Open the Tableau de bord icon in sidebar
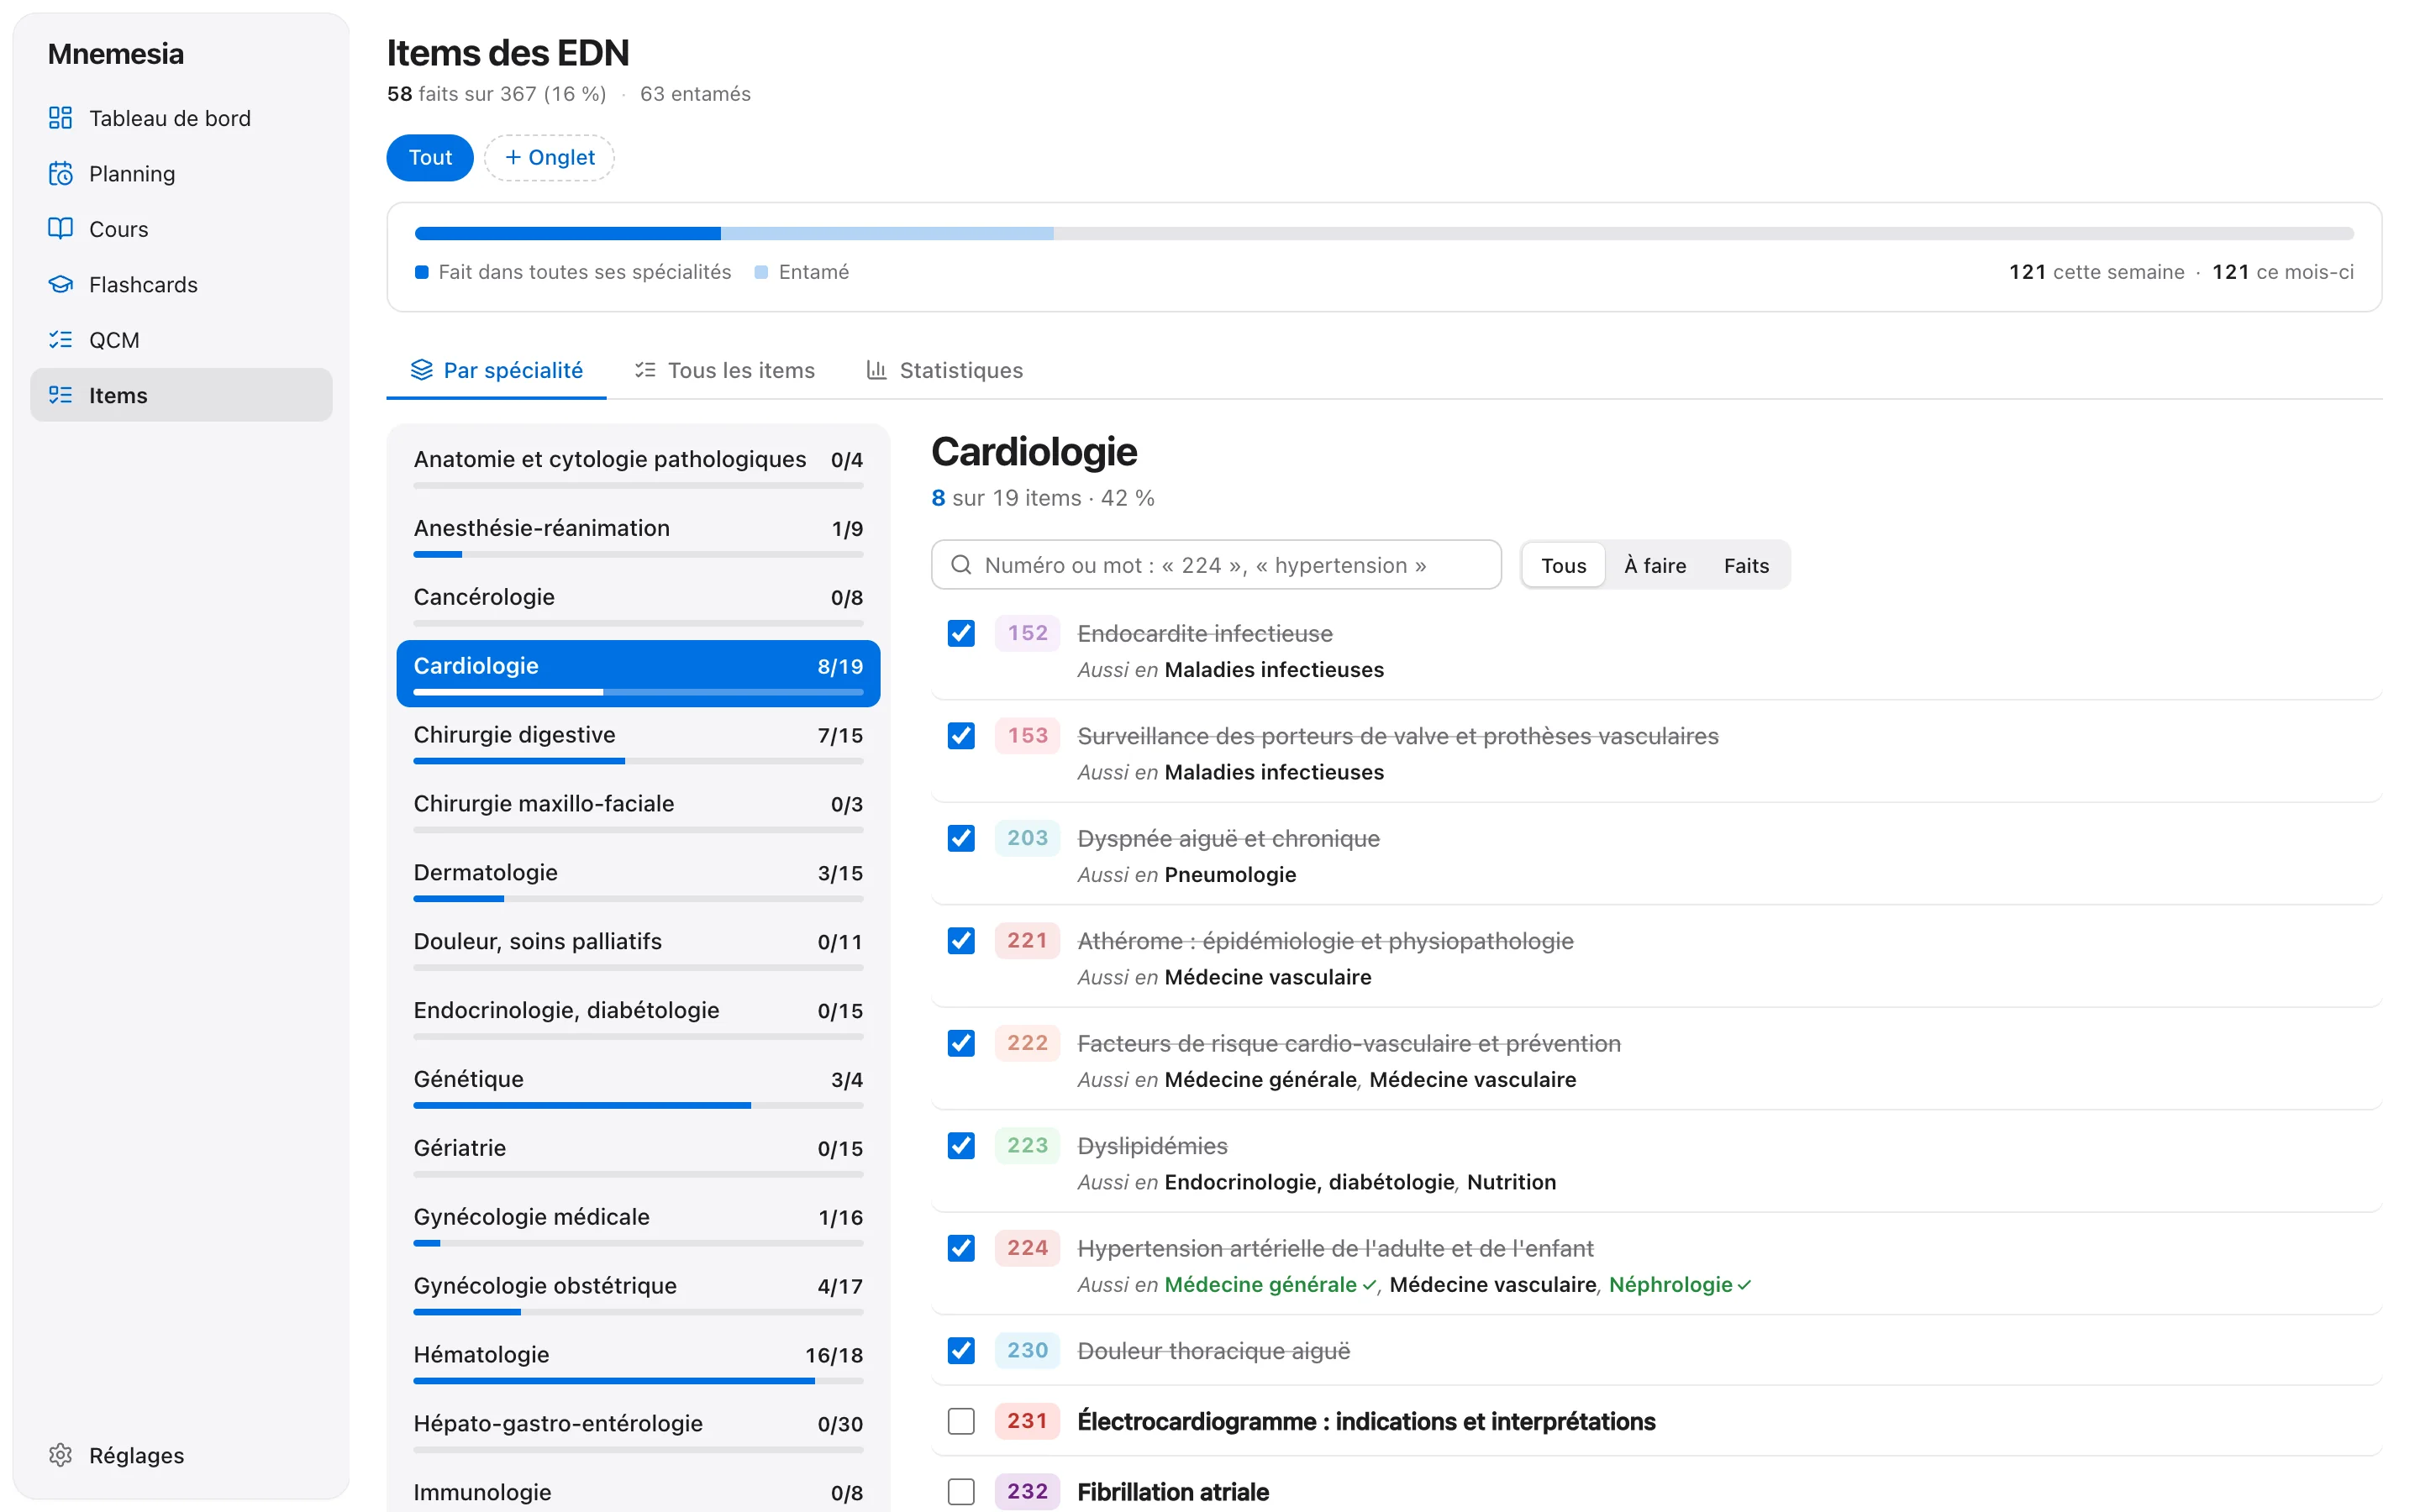Viewport: 2420px width, 1512px height. click(60, 118)
